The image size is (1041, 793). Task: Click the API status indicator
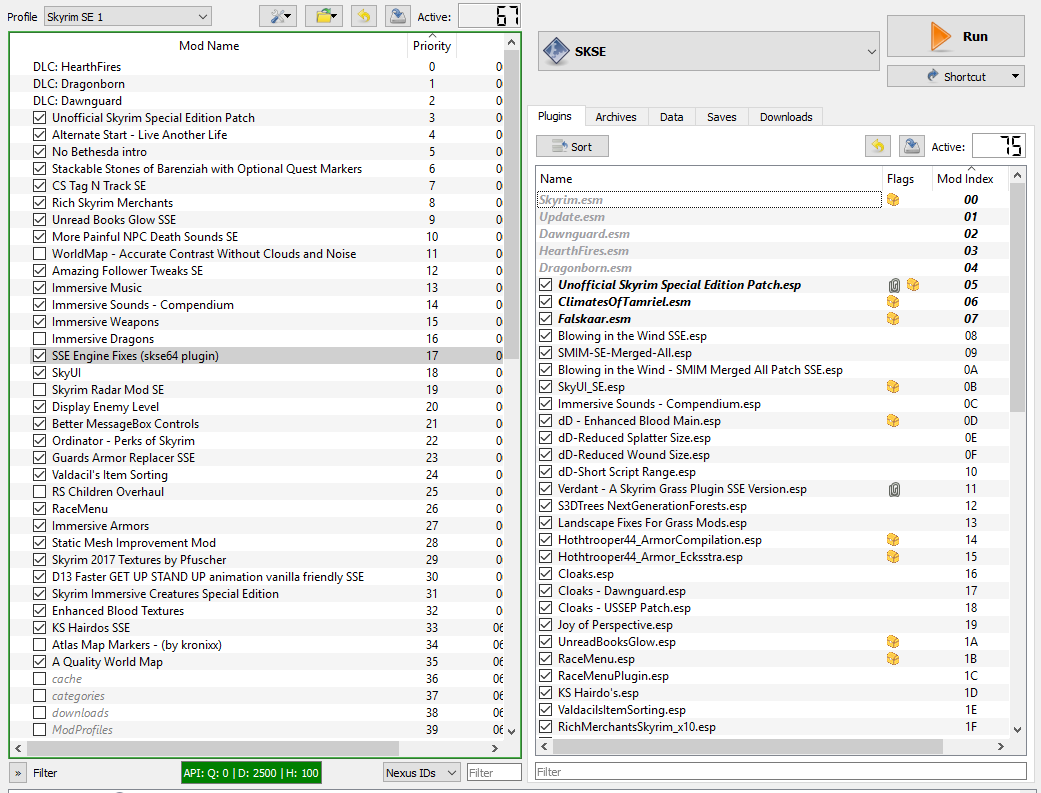coord(251,772)
